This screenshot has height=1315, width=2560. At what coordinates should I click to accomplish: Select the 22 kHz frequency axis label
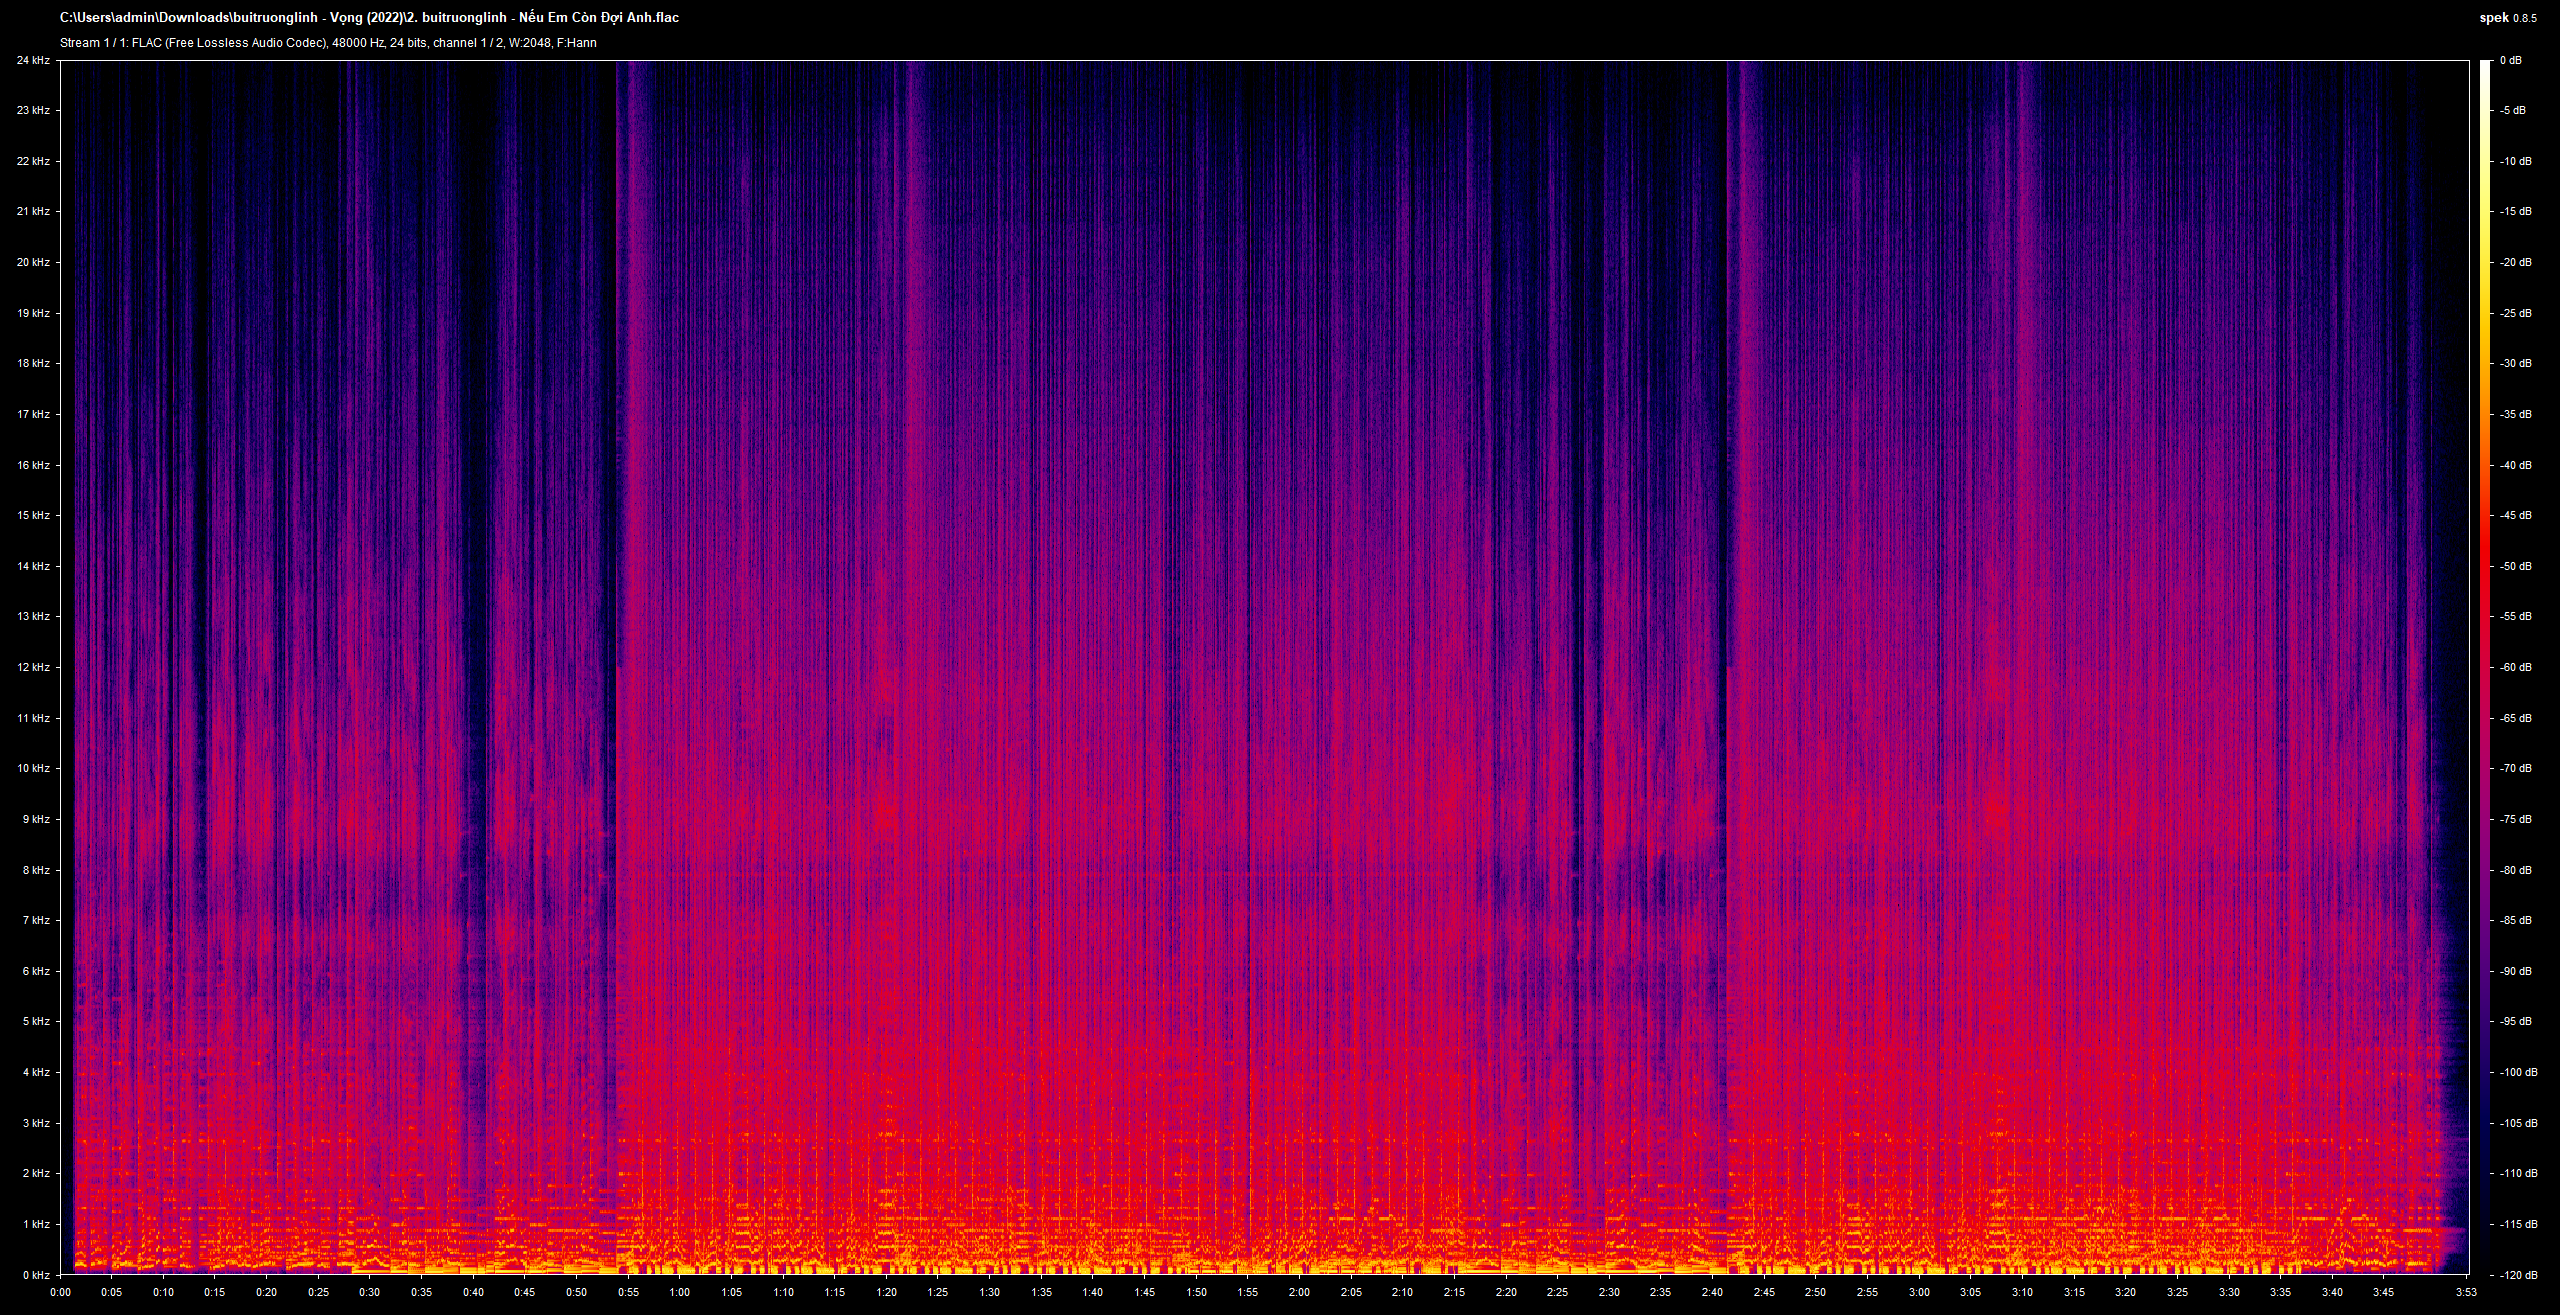tap(33, 161)
